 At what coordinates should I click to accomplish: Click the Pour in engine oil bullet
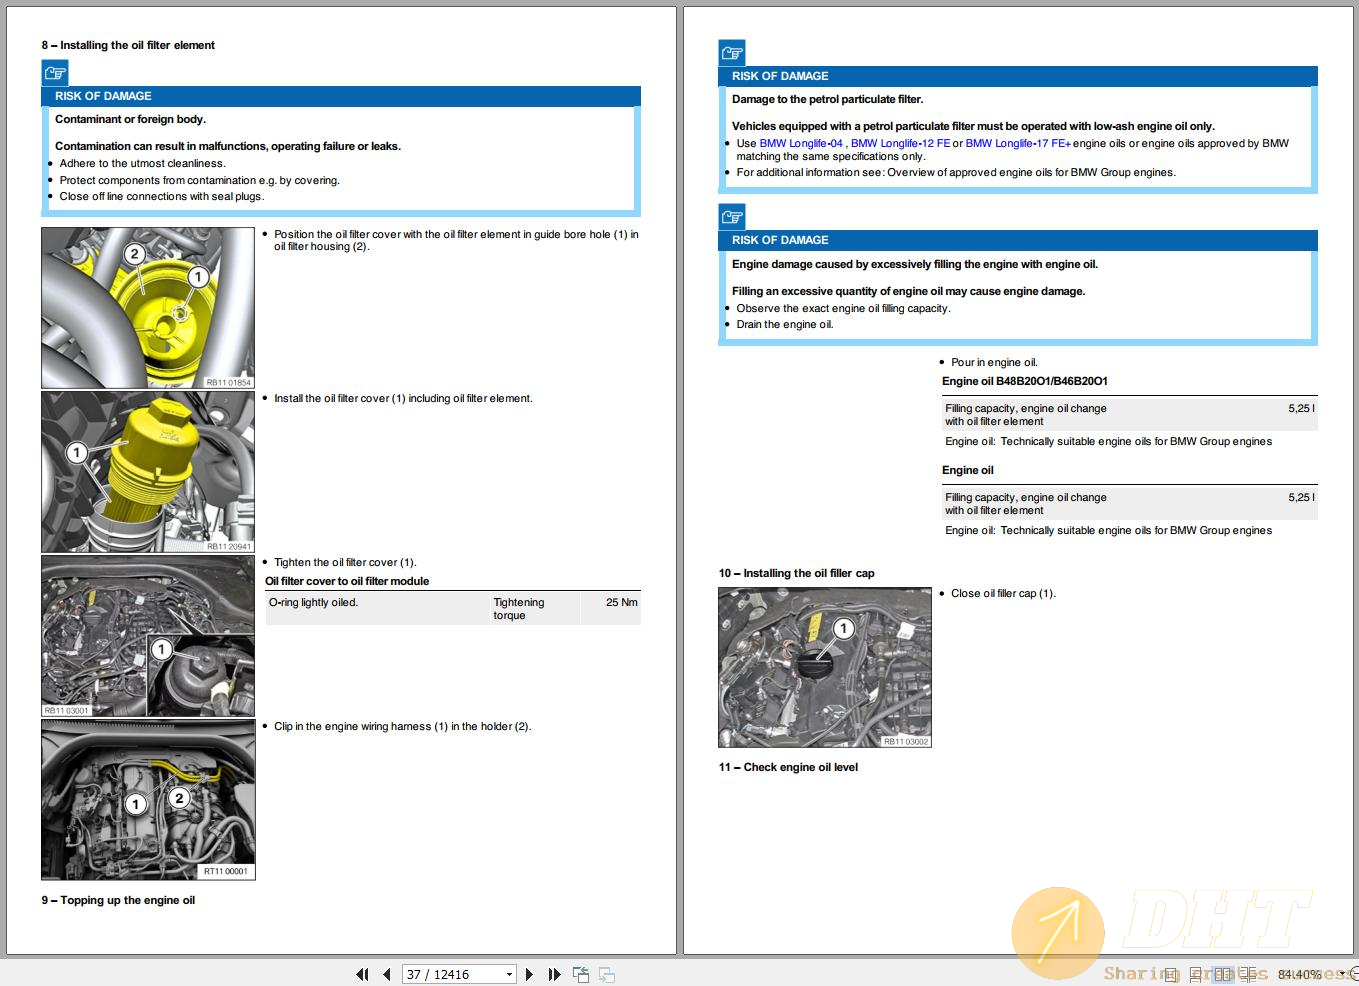pos(994,362)
